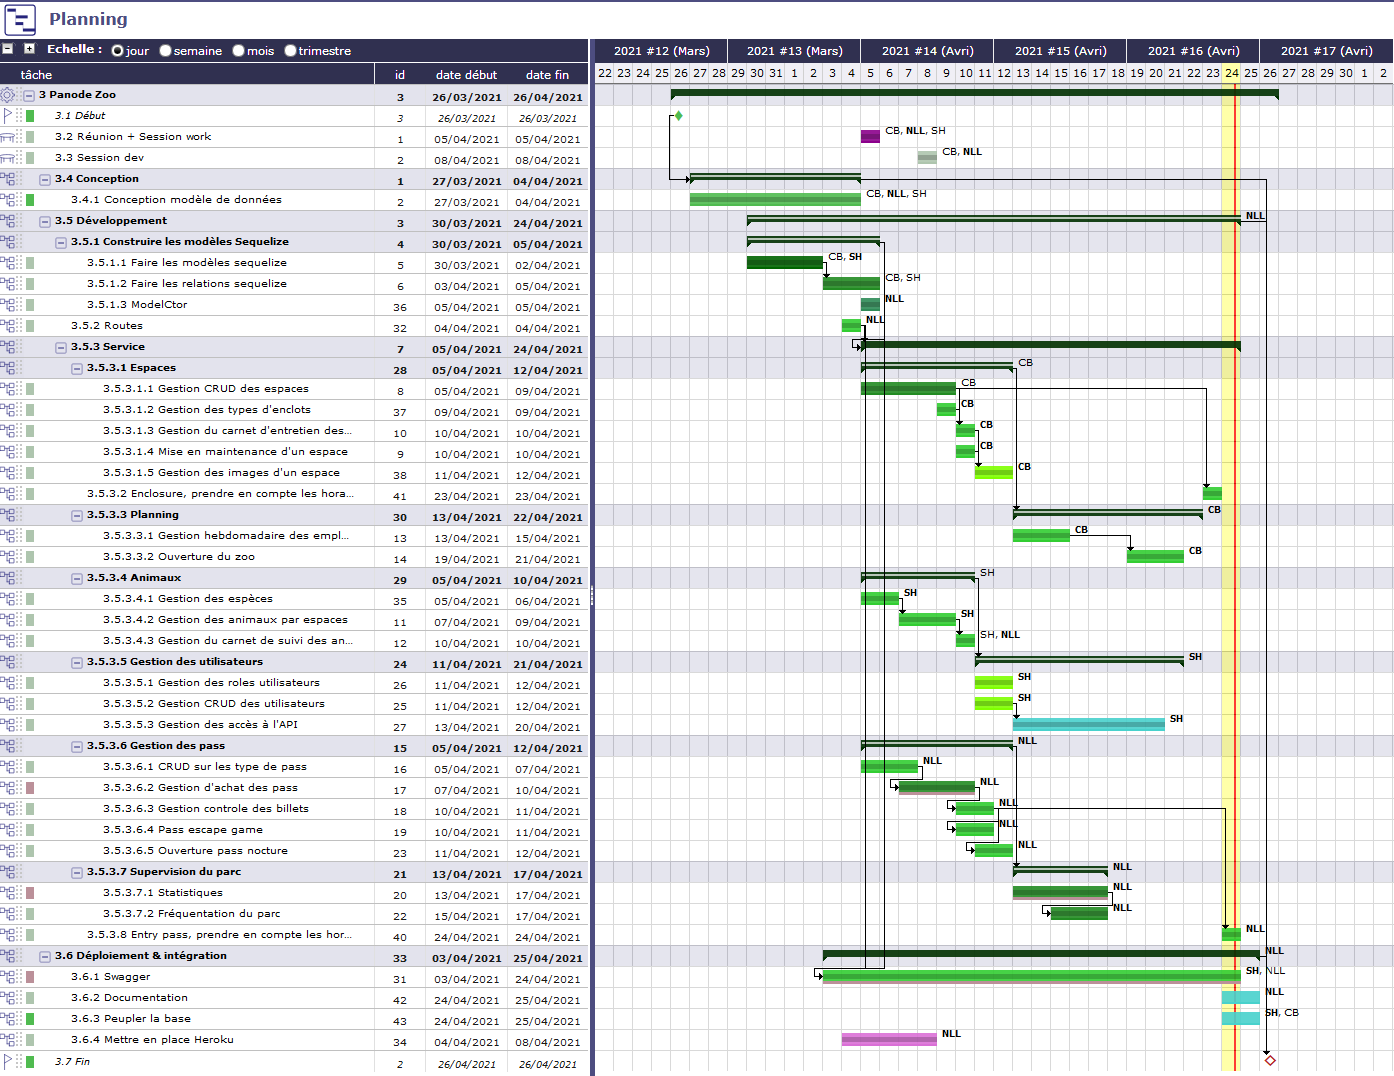Click the activity tree icon on the 3.4 Conception row
This screenshot has width=1394, height=1076.
click(x=9, y=179)
